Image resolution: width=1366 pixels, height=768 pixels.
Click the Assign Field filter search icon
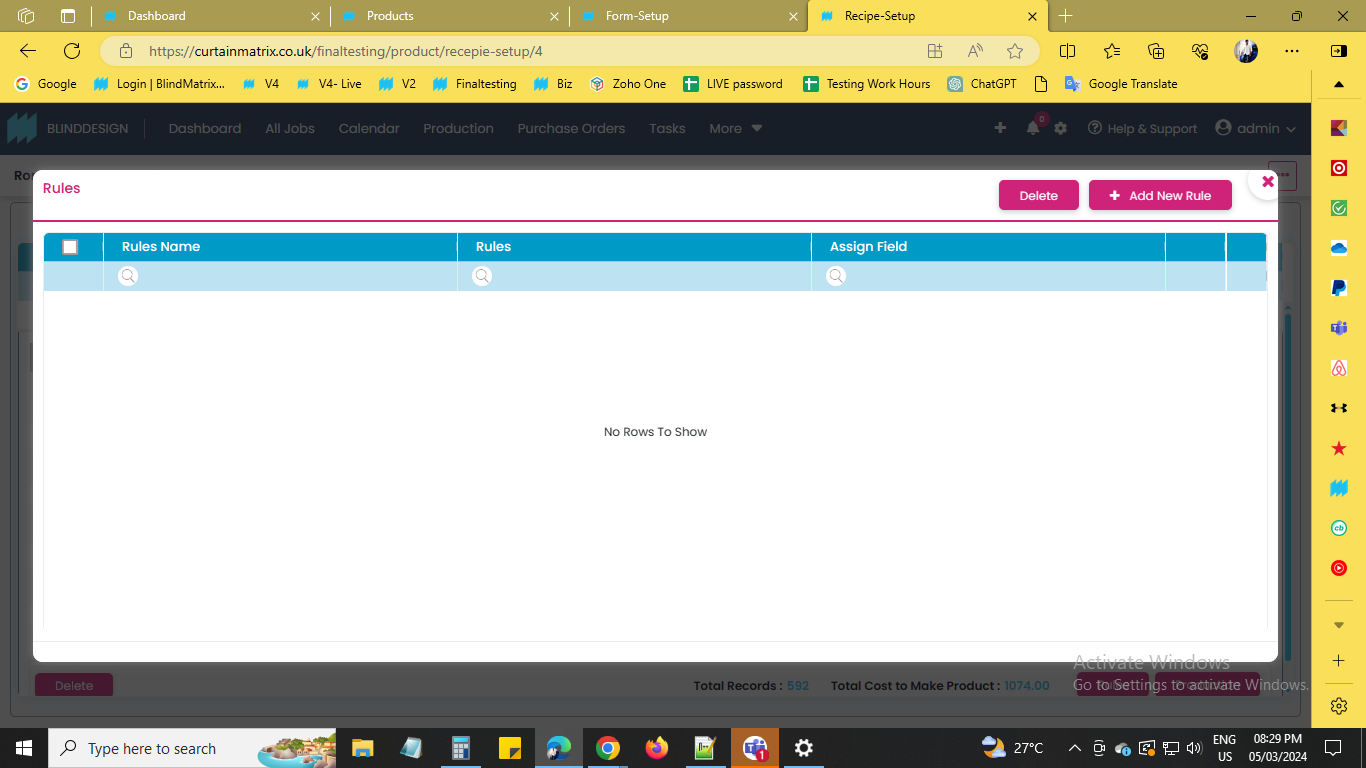coord(836,276)
